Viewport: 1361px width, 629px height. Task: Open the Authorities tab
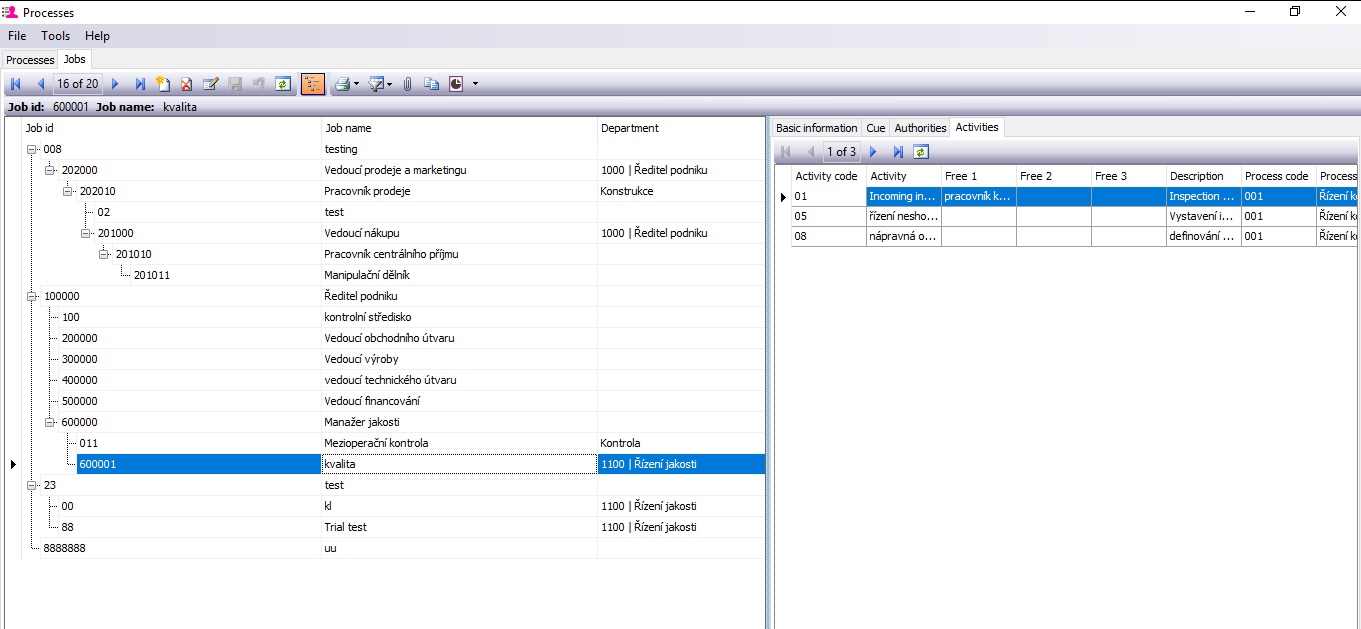[920, 128]
